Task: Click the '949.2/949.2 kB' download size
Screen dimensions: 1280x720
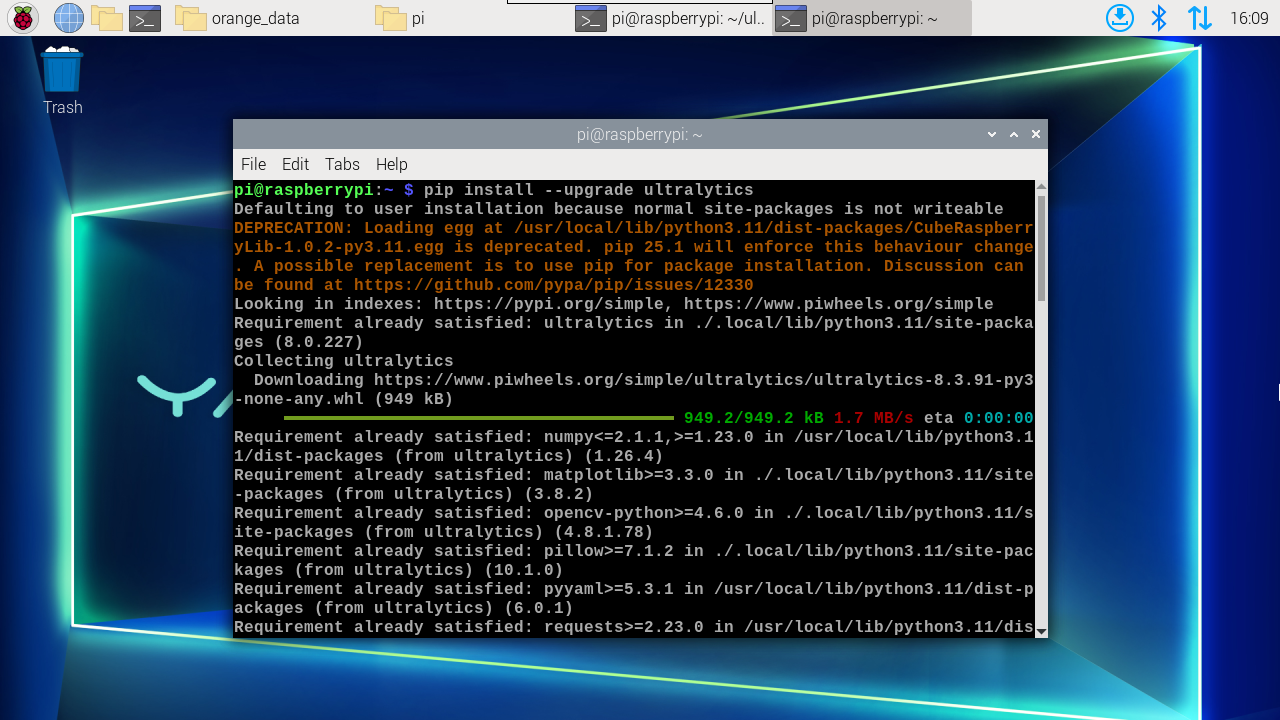Action: click(754, 418)
